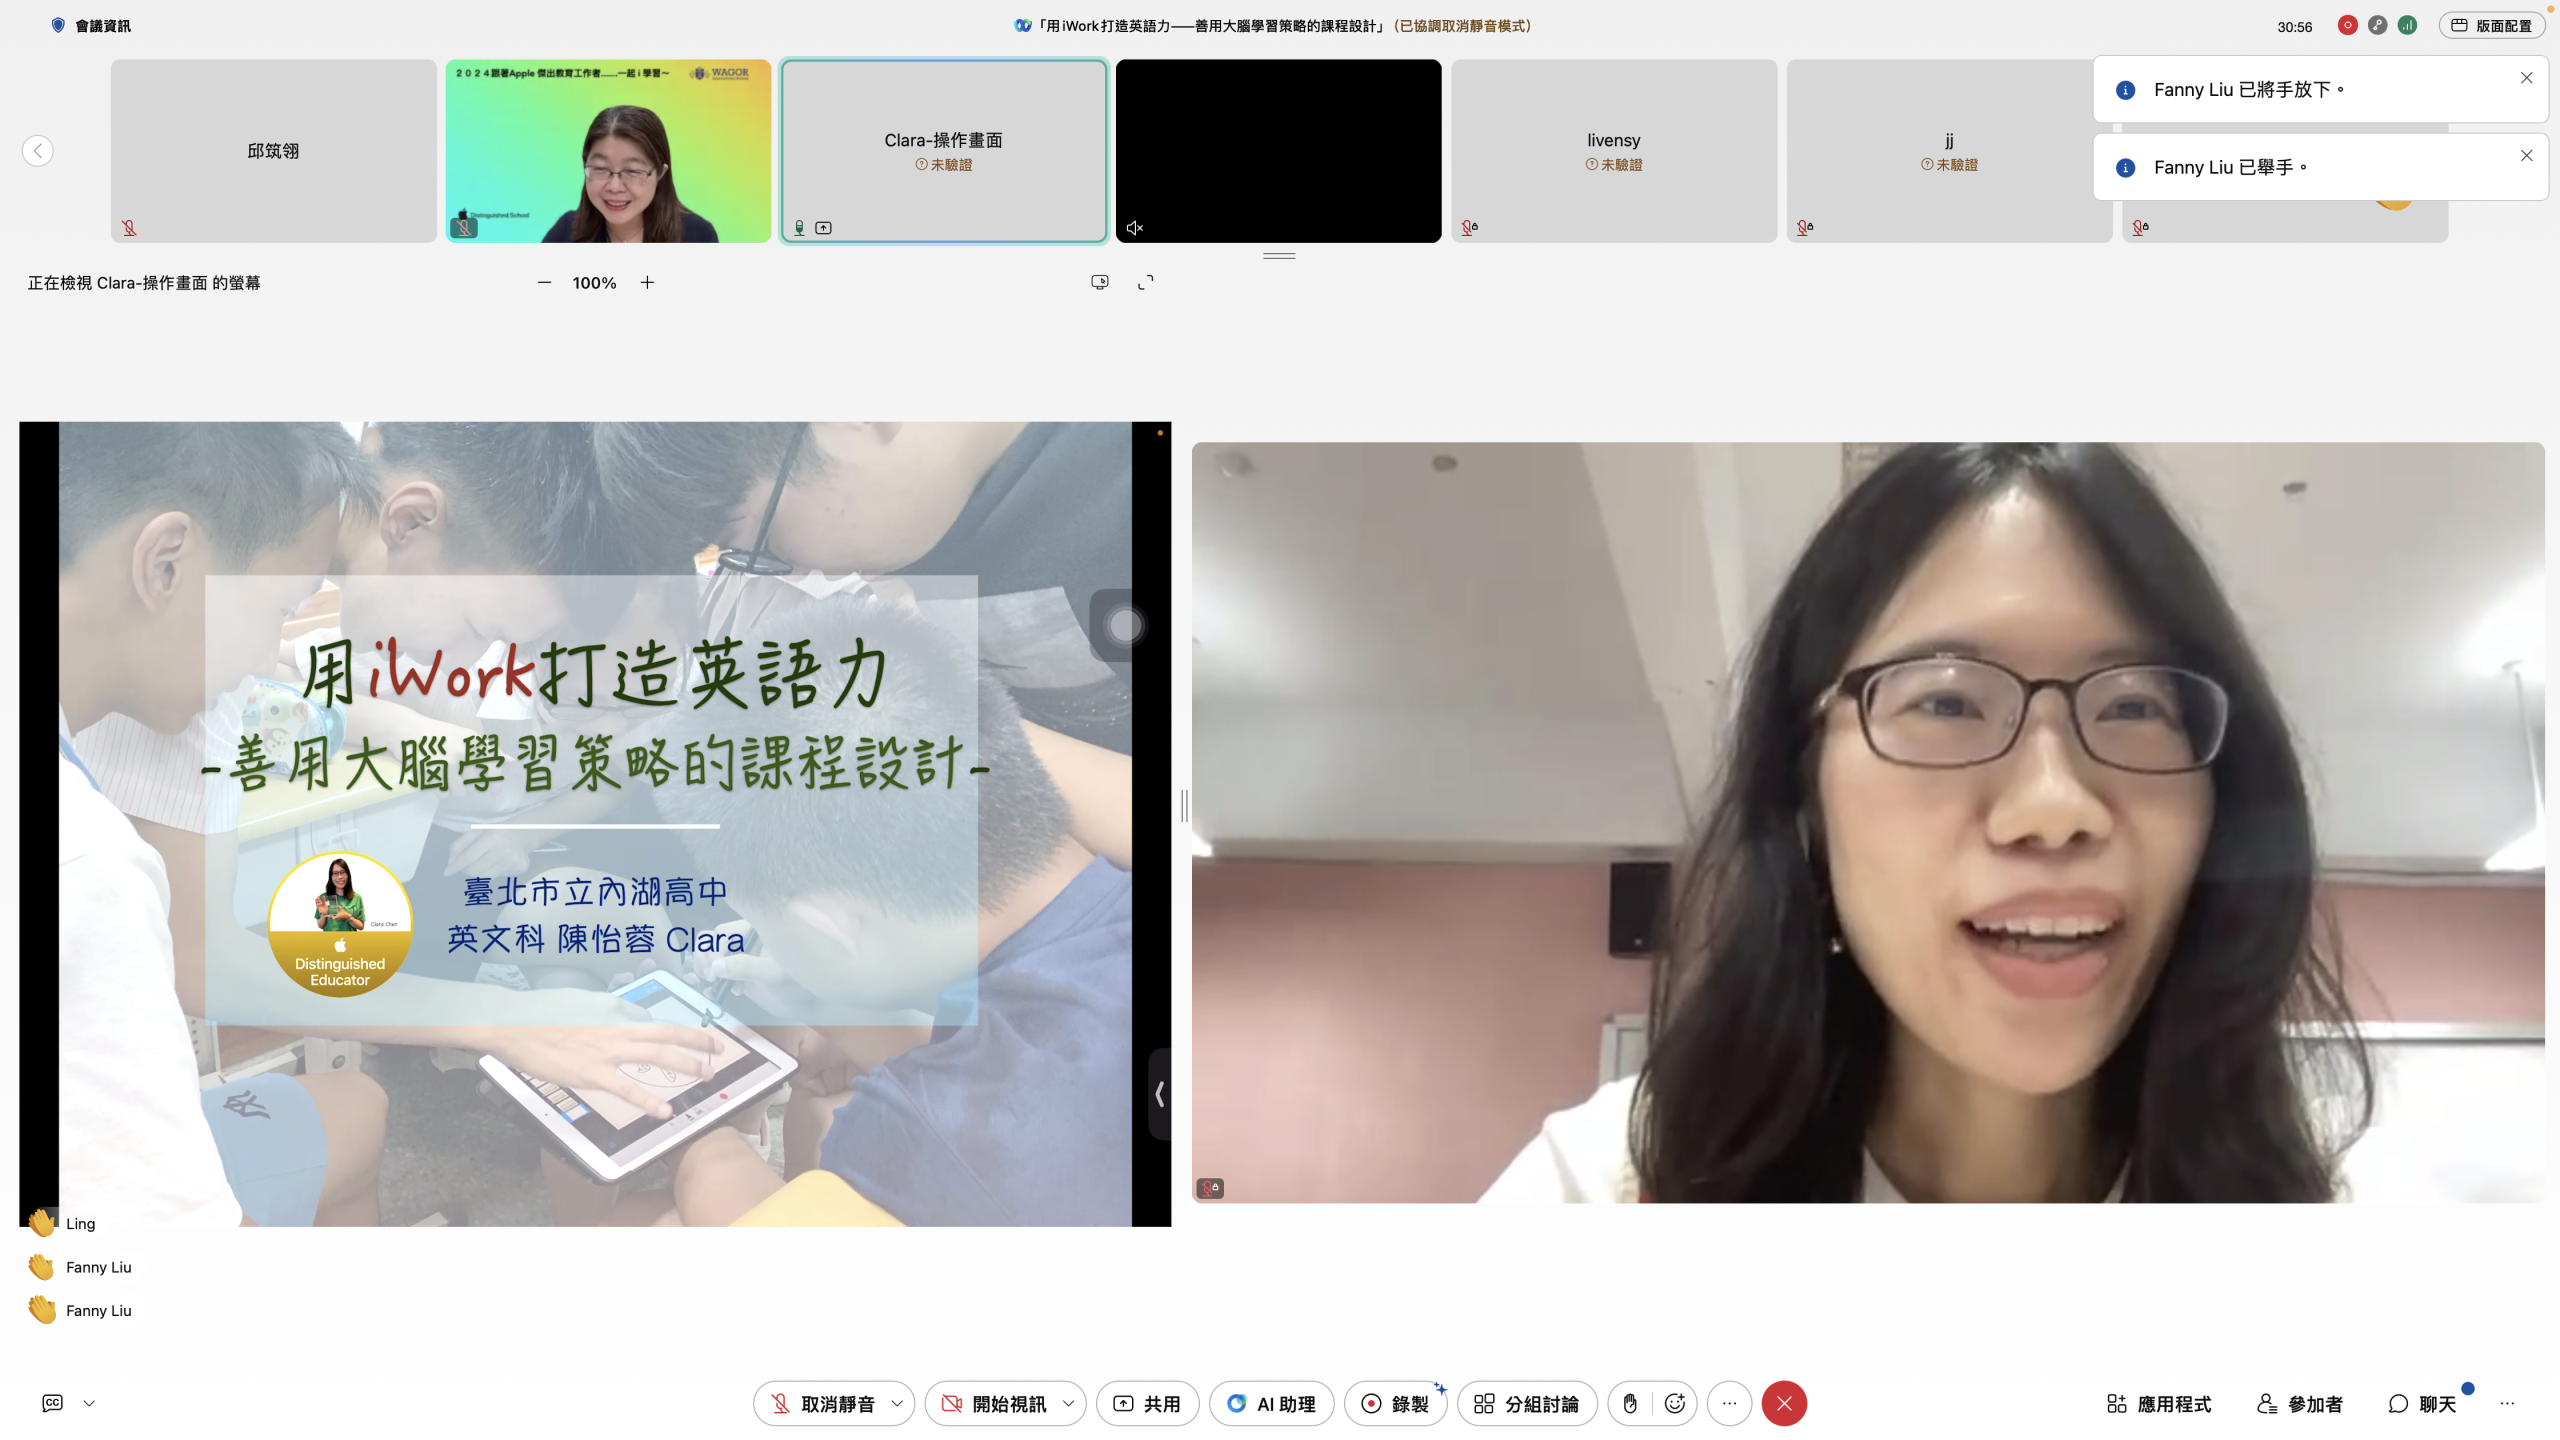Viewport: 2560px width, 1440px height.
Task: Select the Clara-操作畫面 participant thumbnail
Action: coord(943,151)
